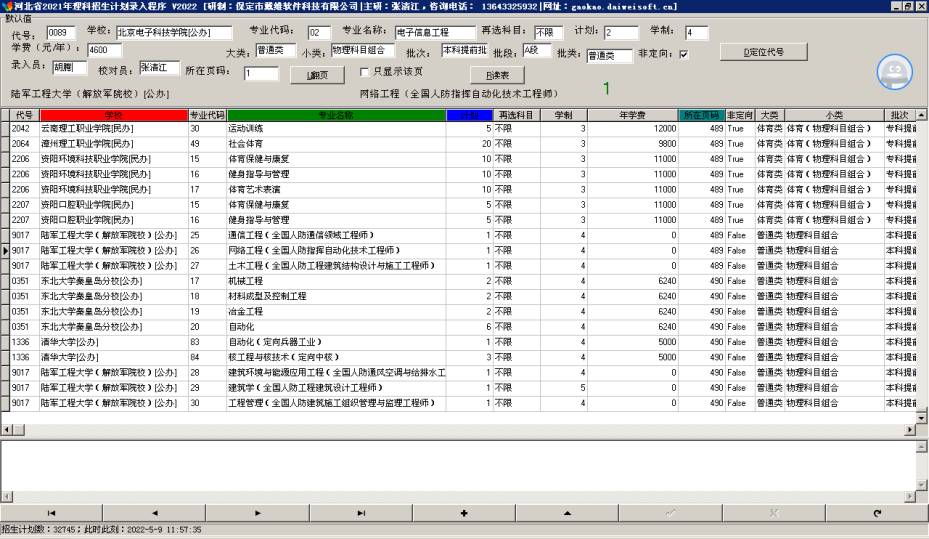Click the 专业名称 column header

(x=336, y=115)
